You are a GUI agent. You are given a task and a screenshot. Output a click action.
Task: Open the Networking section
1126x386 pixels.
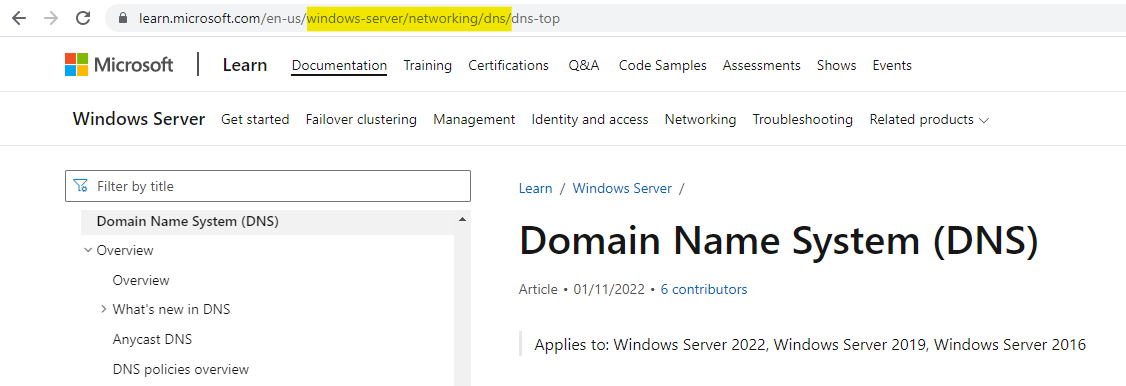[x=700, y=120]
